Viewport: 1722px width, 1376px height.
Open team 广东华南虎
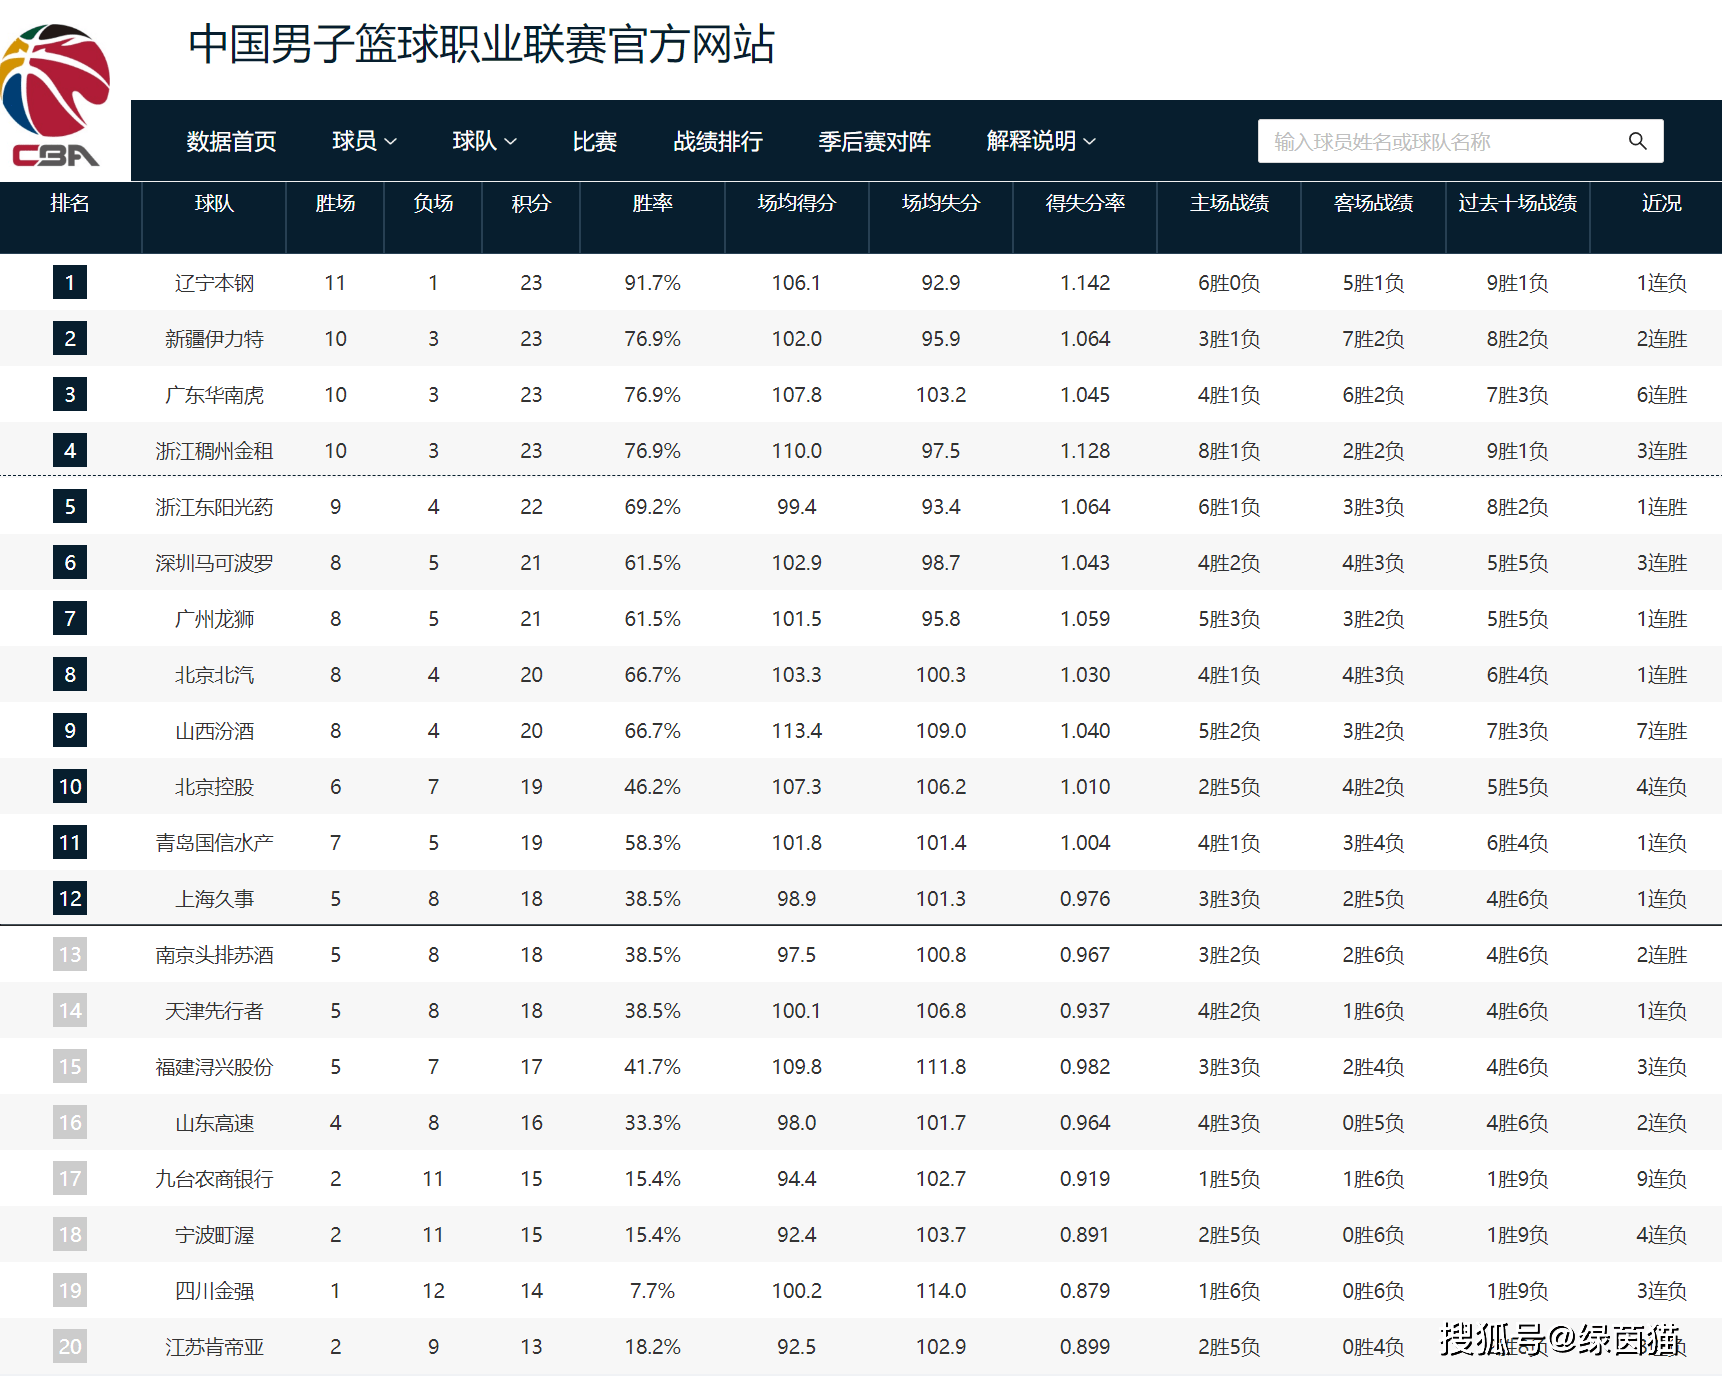coord(214,395)
